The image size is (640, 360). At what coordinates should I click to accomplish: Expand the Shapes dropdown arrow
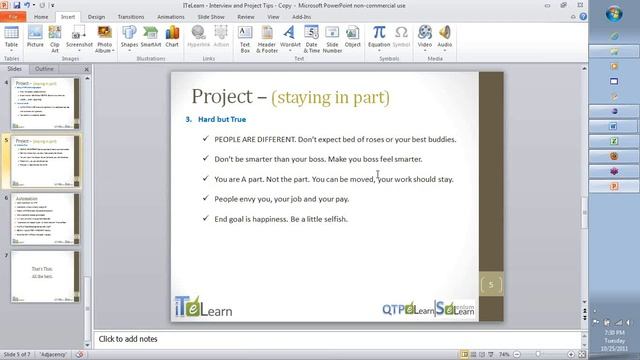[129, 51]
